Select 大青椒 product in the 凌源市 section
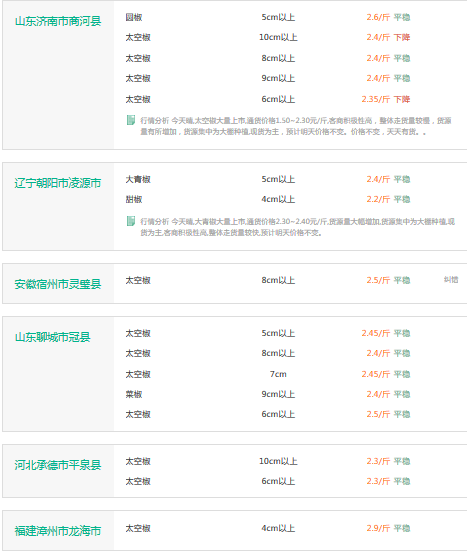 click(x=138, y=179)
